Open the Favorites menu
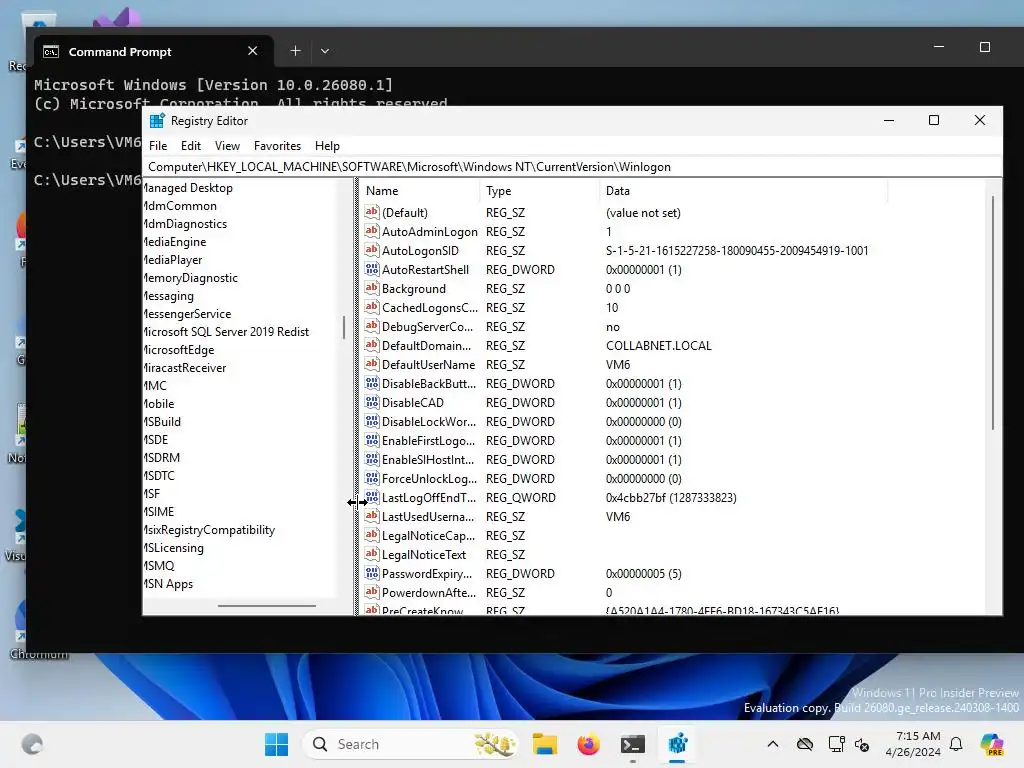The image size is (1024, 768). 278,146
